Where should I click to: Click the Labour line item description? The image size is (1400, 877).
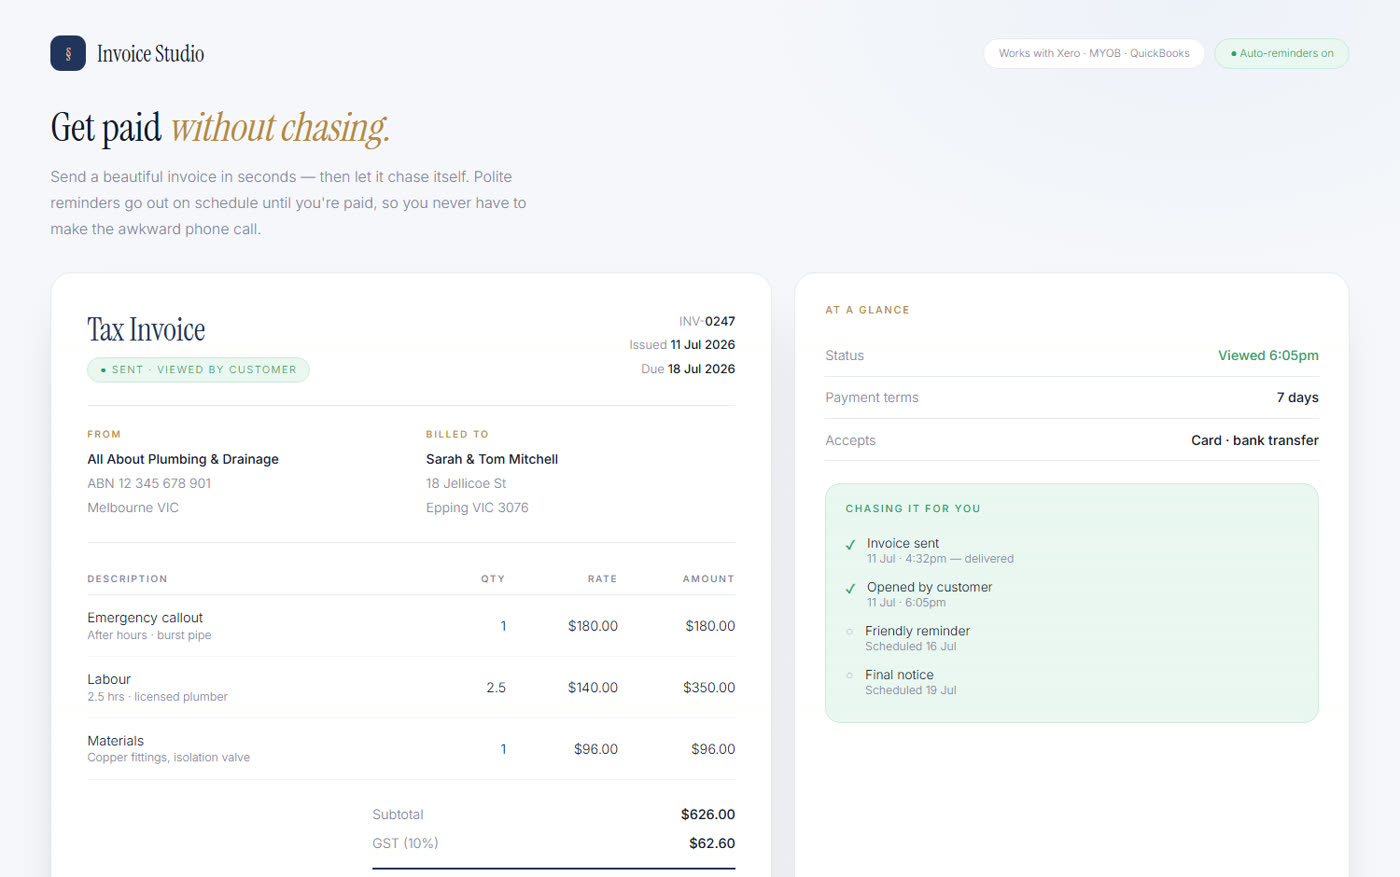coord(157,687)
